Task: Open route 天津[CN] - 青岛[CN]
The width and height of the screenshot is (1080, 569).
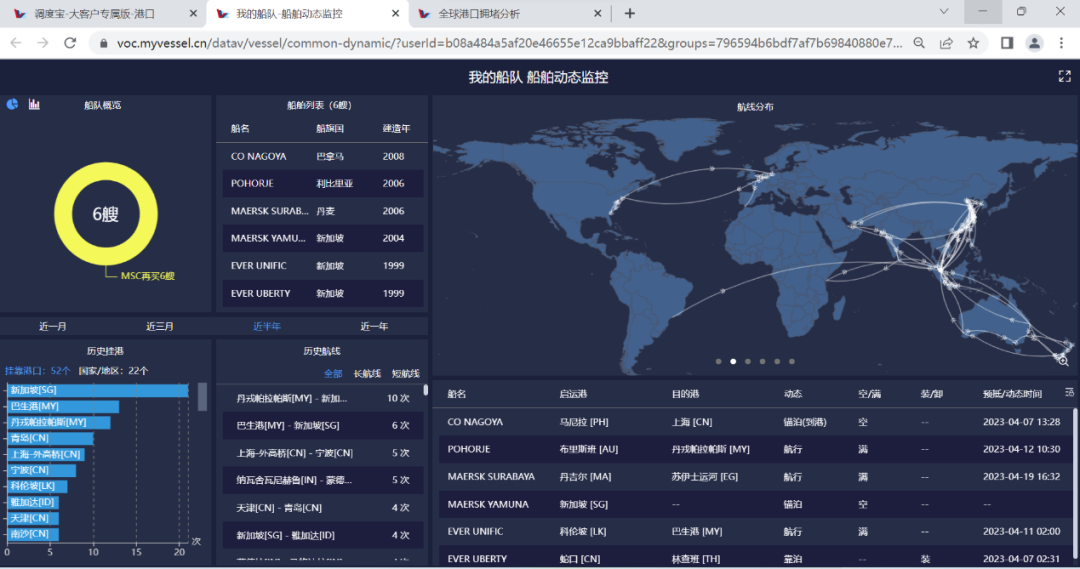Action: click(322, 507)
